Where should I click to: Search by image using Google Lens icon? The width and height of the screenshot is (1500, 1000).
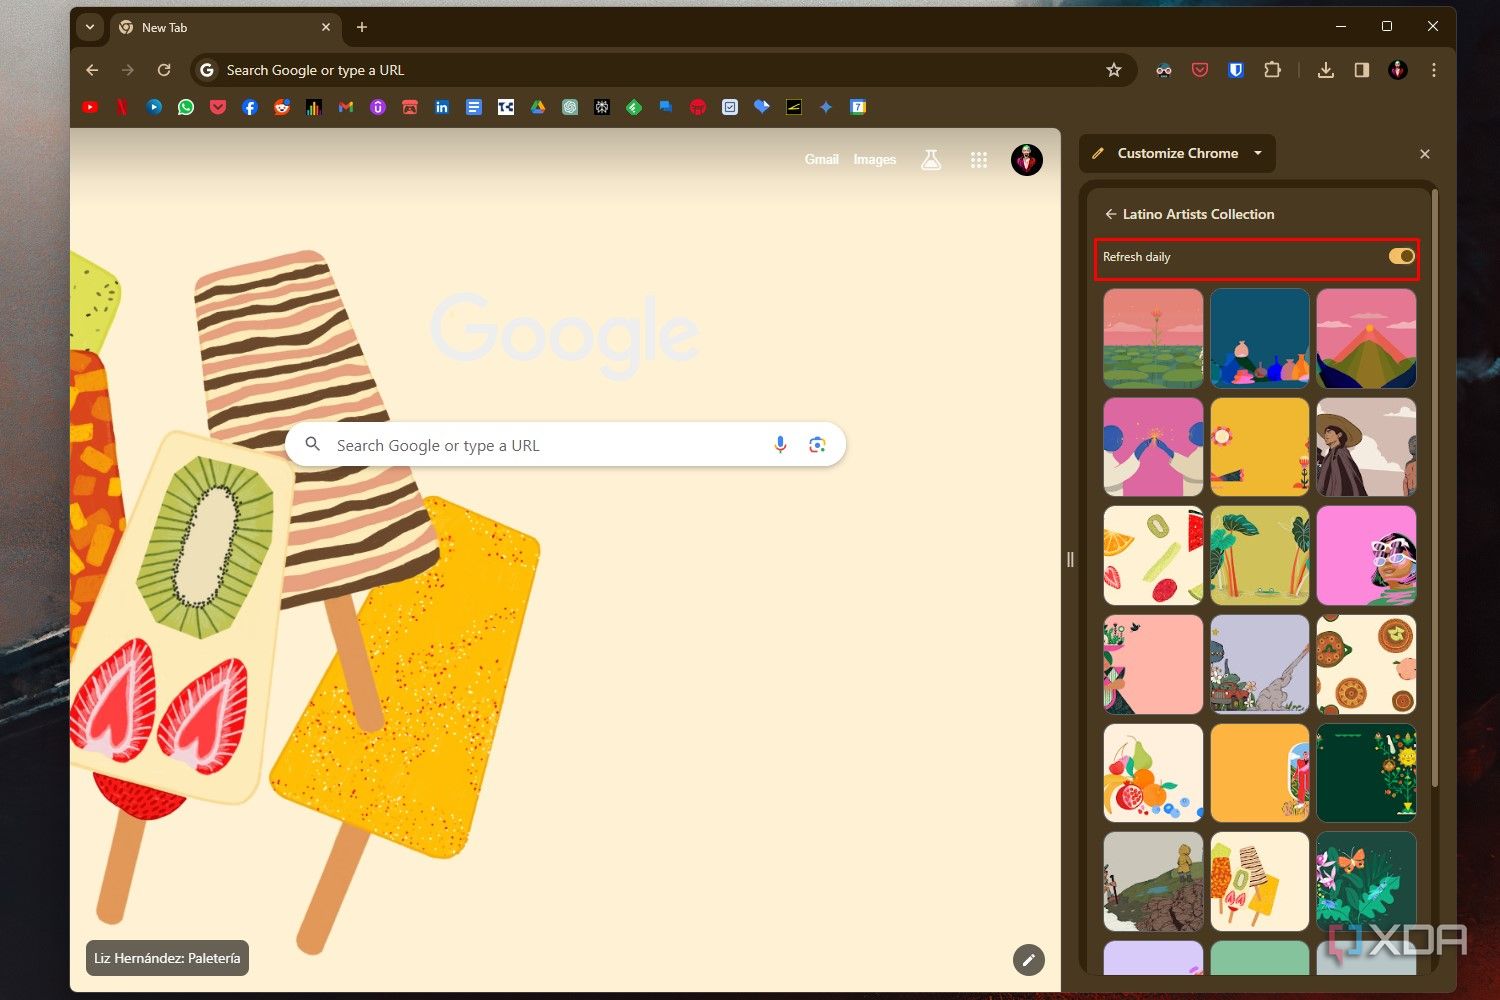[x=818, y=444]
